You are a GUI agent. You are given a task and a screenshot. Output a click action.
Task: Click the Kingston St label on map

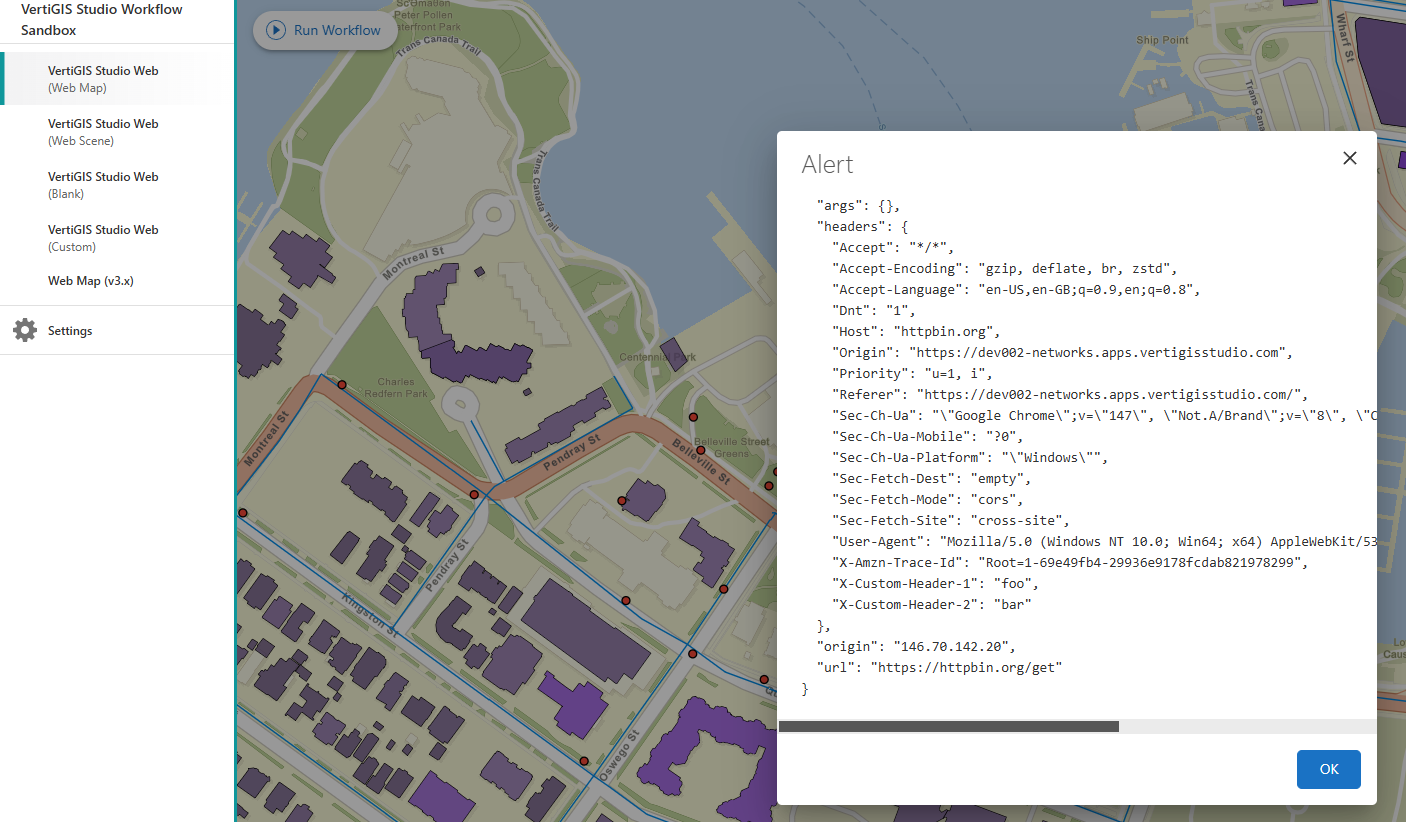pyautogui.click(x=370, y=613)
